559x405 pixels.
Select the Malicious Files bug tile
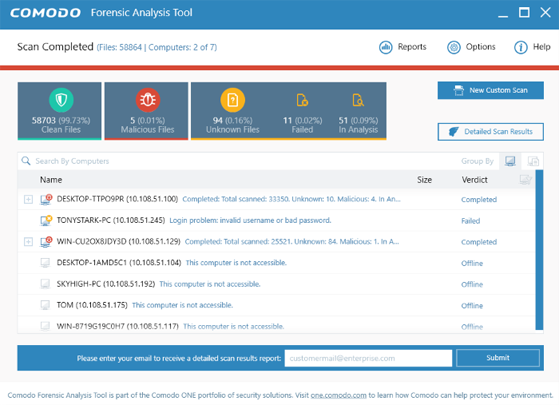click(x=146, y=111)
